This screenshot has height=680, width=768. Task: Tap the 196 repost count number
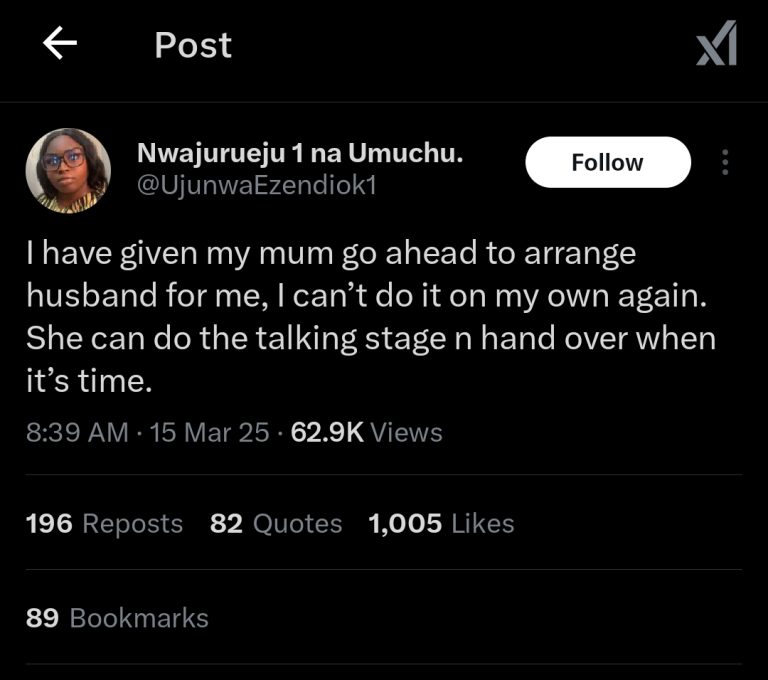49,524
